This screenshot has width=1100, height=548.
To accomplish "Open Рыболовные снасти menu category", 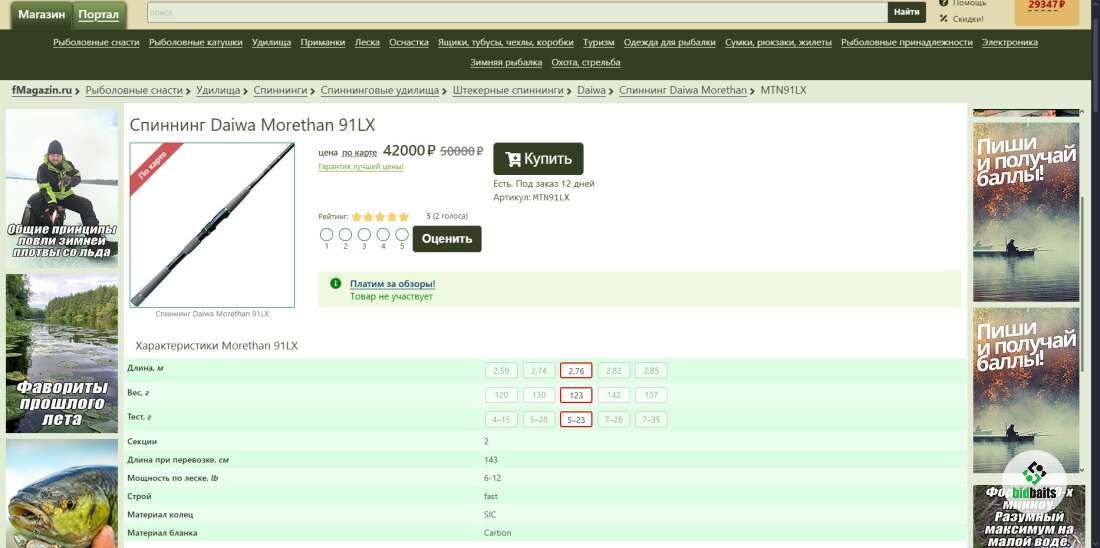I will pyautogui.click(x=96, y=42).
